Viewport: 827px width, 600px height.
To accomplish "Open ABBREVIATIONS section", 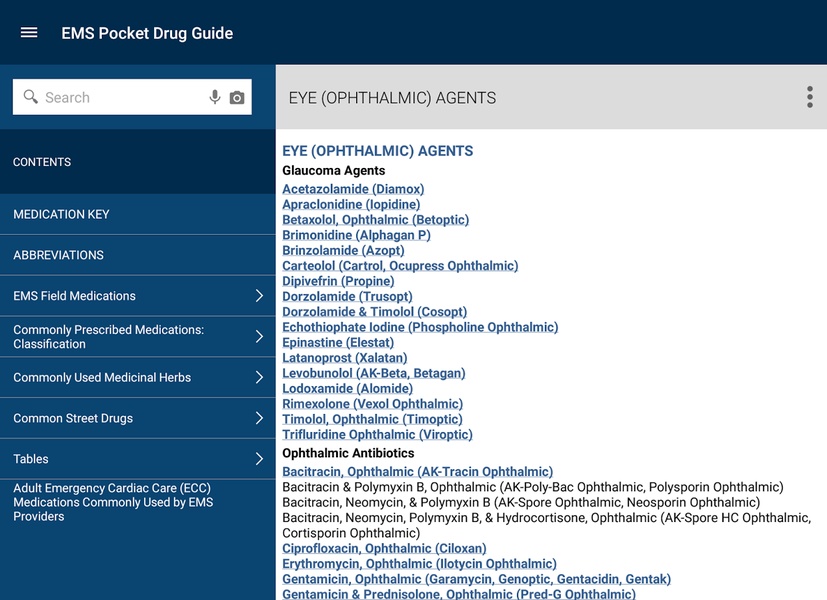I will 138,255.
